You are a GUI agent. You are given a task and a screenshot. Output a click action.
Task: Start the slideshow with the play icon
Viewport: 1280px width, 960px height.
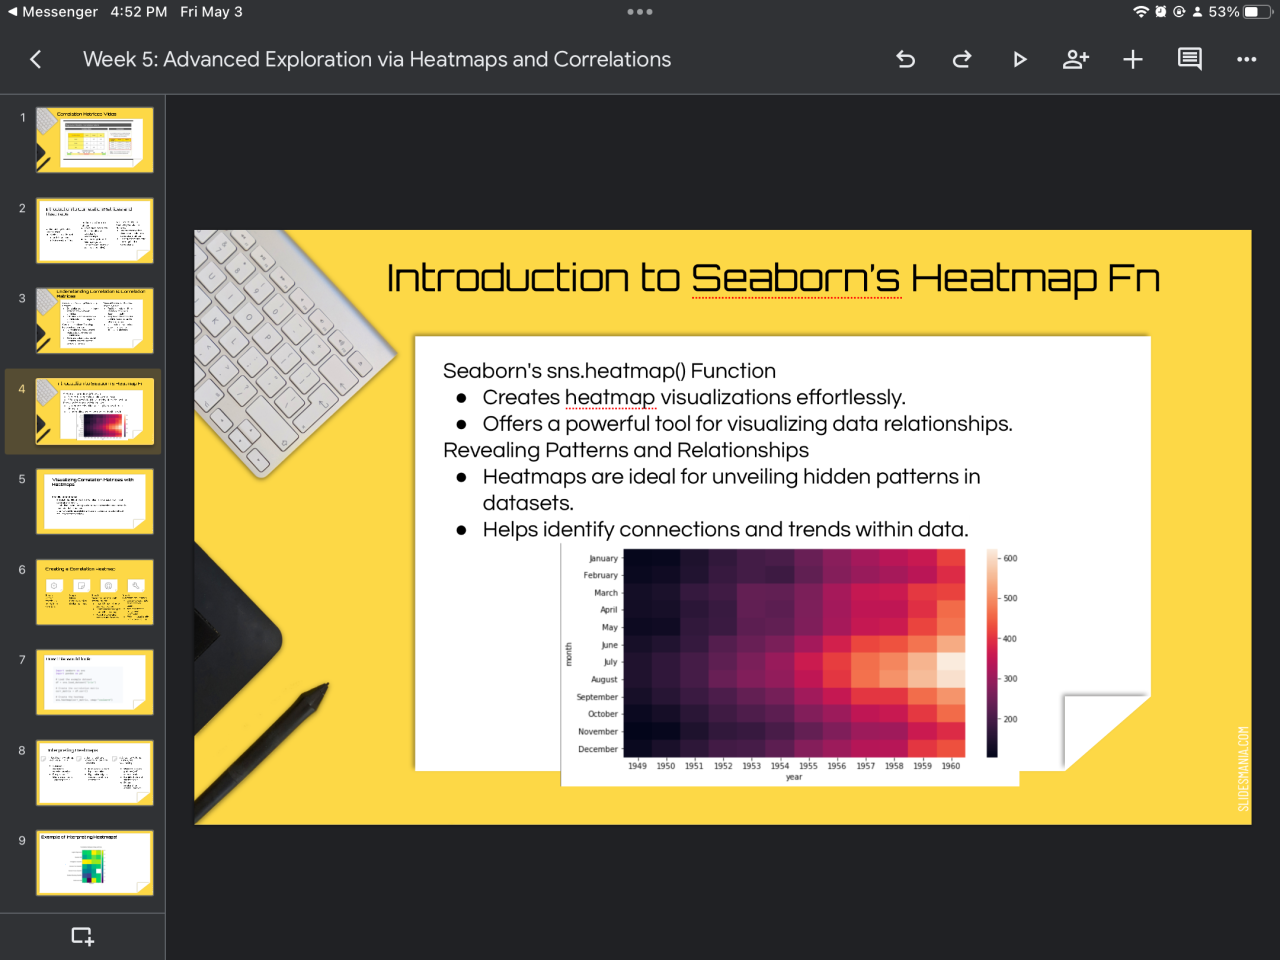[1019, 59]
